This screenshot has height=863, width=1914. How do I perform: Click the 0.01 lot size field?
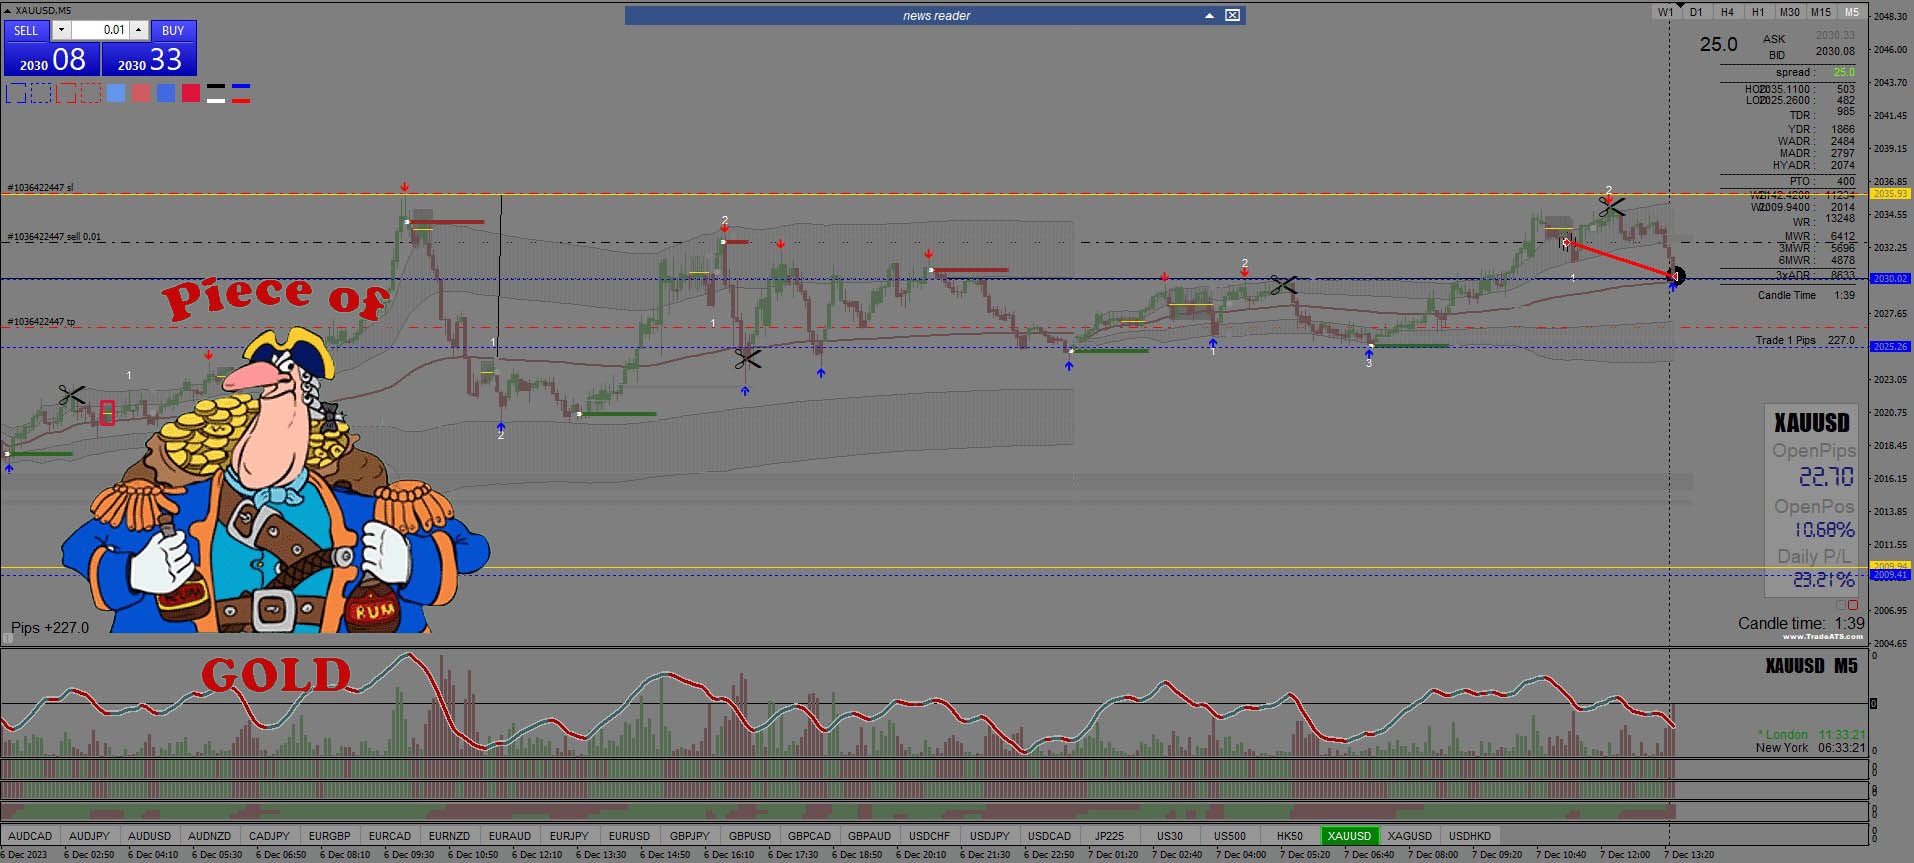coord(100,30)
